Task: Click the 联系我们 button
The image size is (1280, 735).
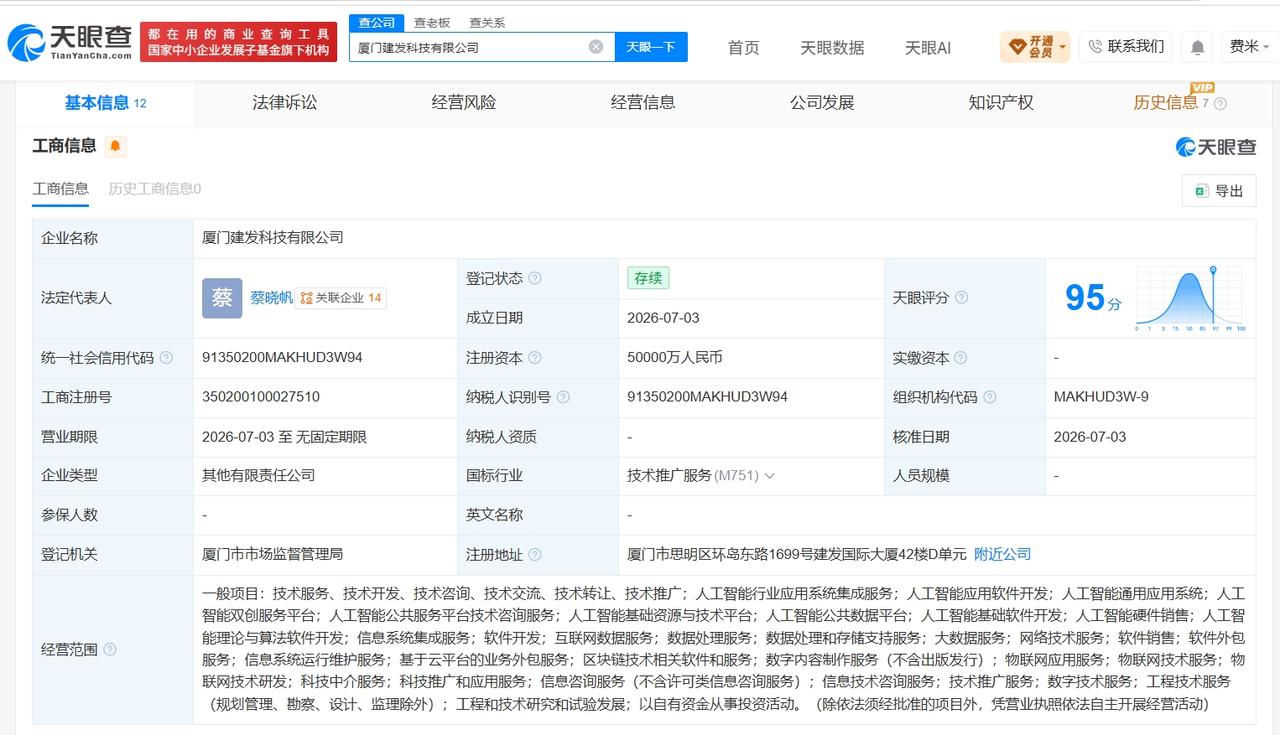Action: [1126, 47]
